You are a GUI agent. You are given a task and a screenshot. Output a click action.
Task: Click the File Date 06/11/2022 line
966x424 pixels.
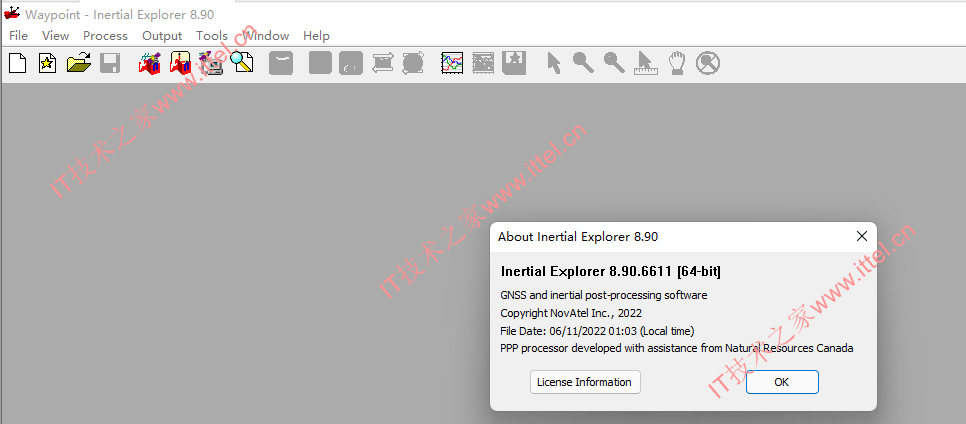point(597,331)
